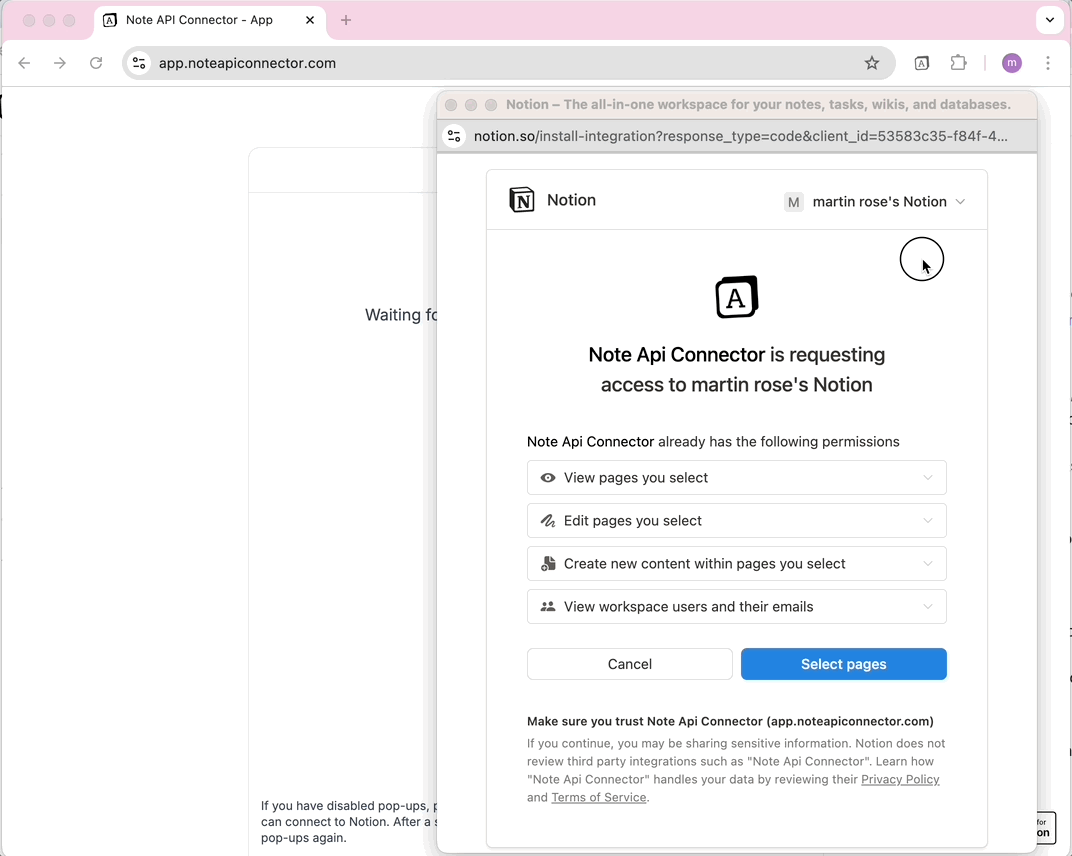Open martin rose's Notion workspace dropdown

pyautogui.click(x=875, y=201)
